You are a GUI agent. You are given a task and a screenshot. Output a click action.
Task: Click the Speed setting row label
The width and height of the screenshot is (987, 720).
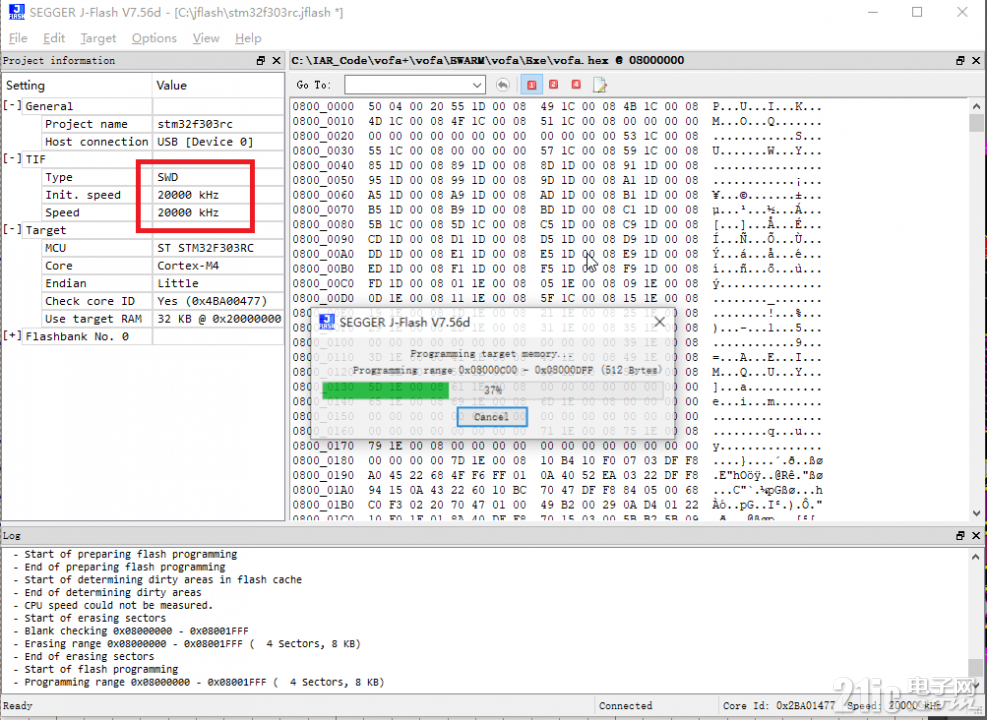[62, 212]
